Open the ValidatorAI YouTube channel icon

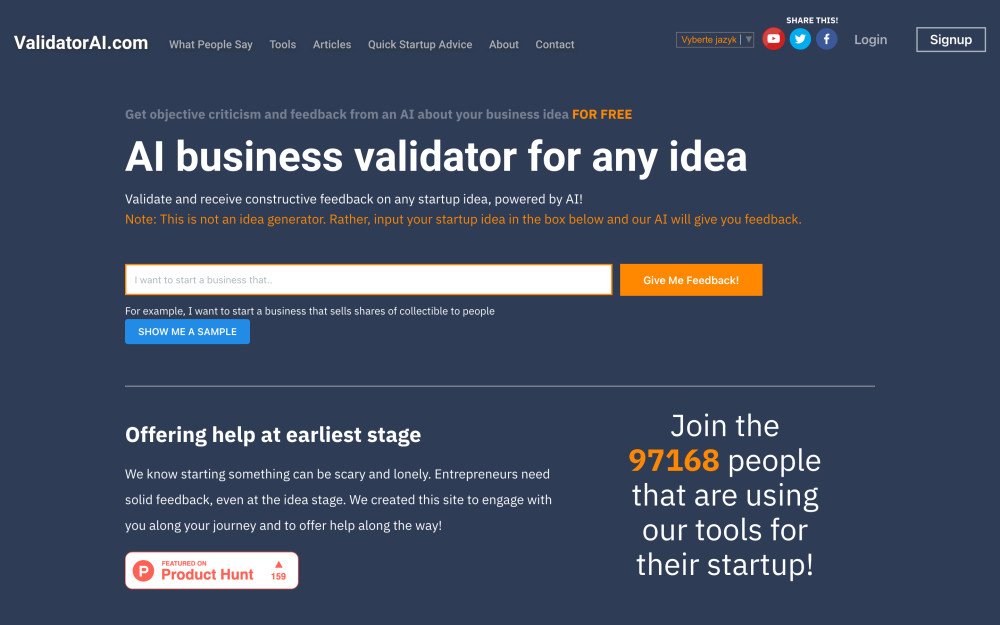pos(772,38)
